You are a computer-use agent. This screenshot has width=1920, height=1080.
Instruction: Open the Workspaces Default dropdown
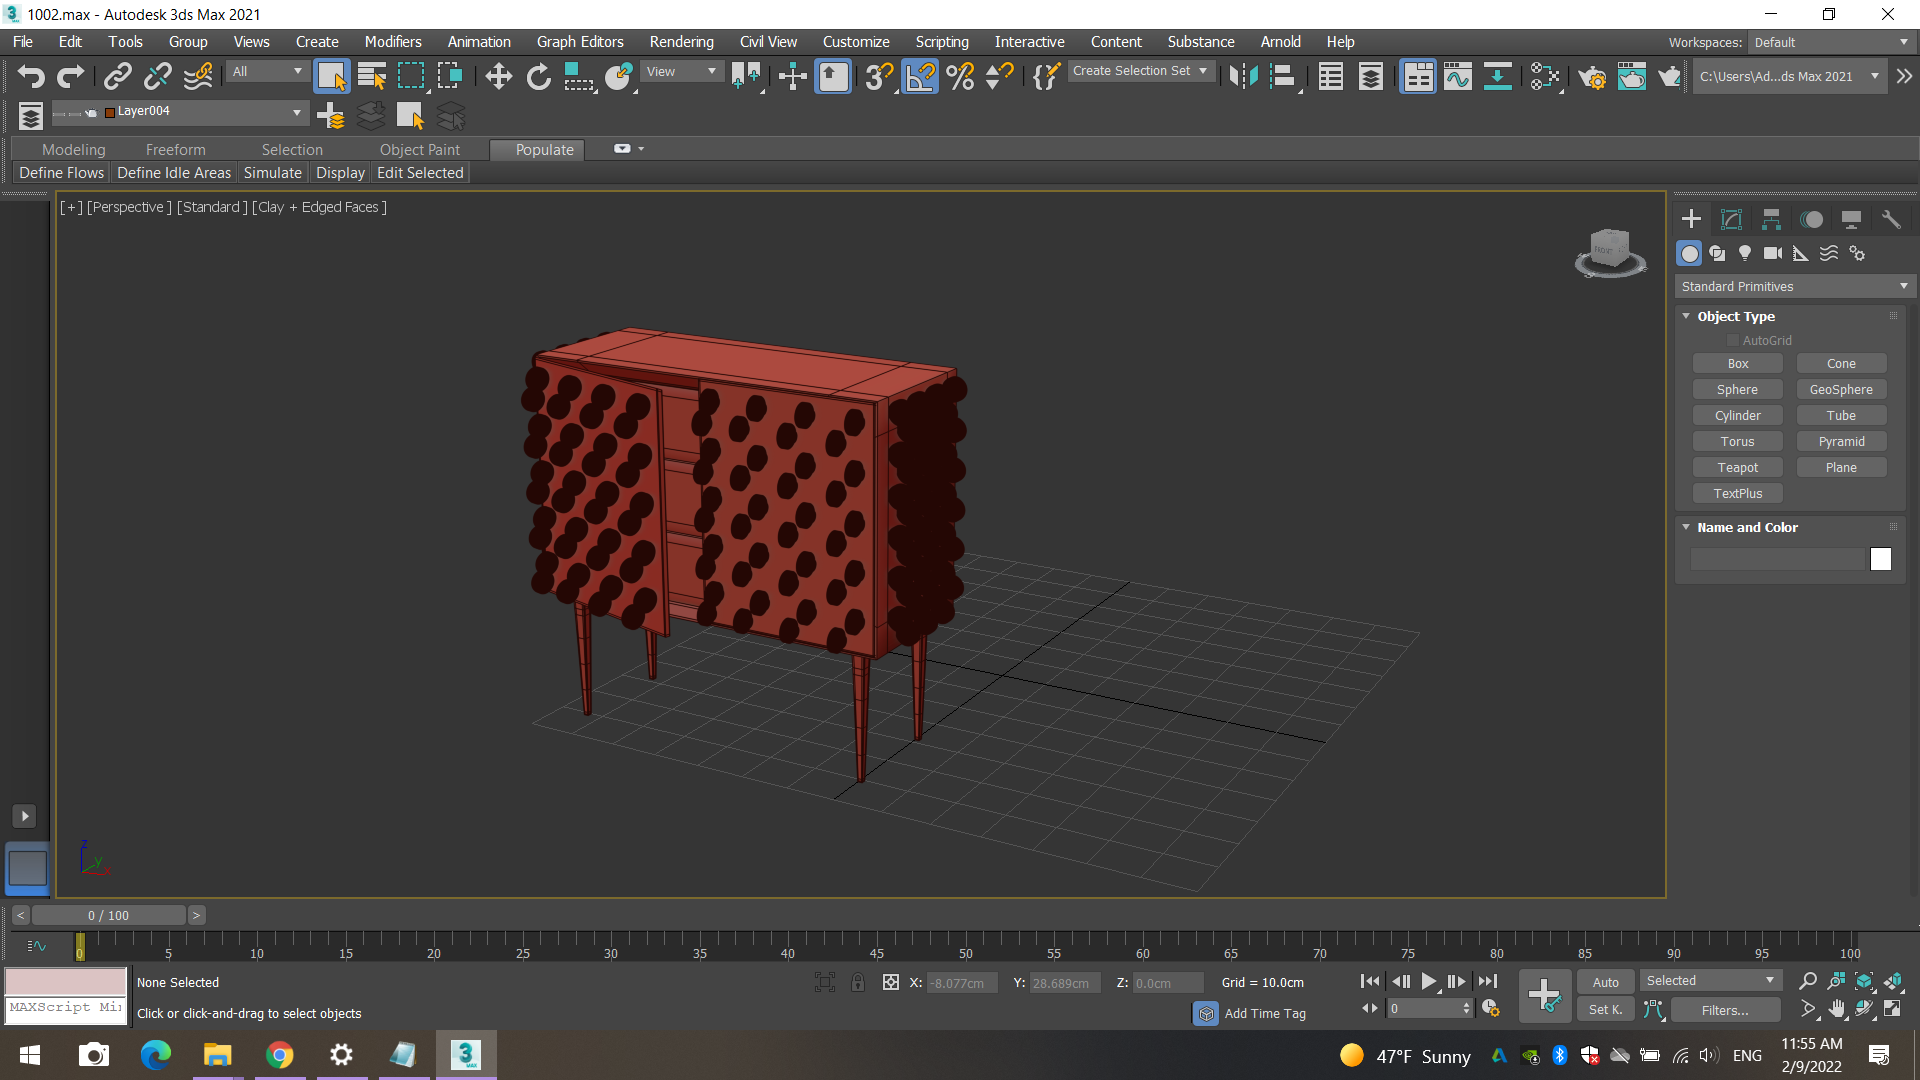[1831, 42]
